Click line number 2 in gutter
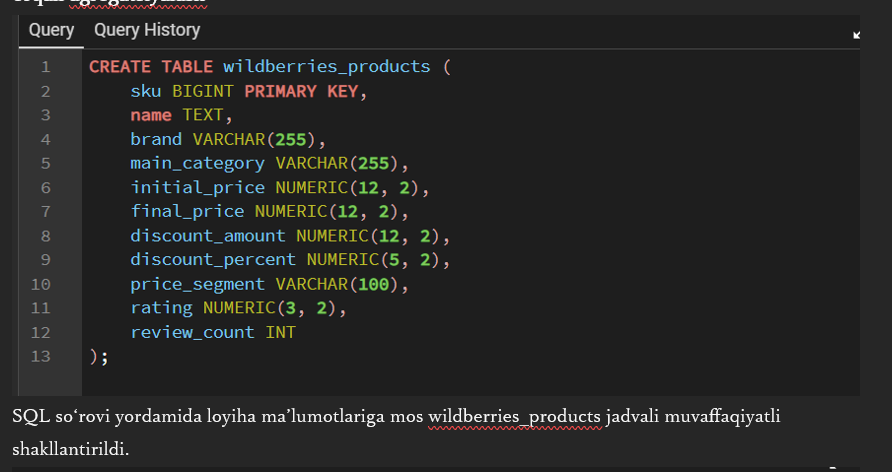Screen dimensions: 892x472 point(46,91)
